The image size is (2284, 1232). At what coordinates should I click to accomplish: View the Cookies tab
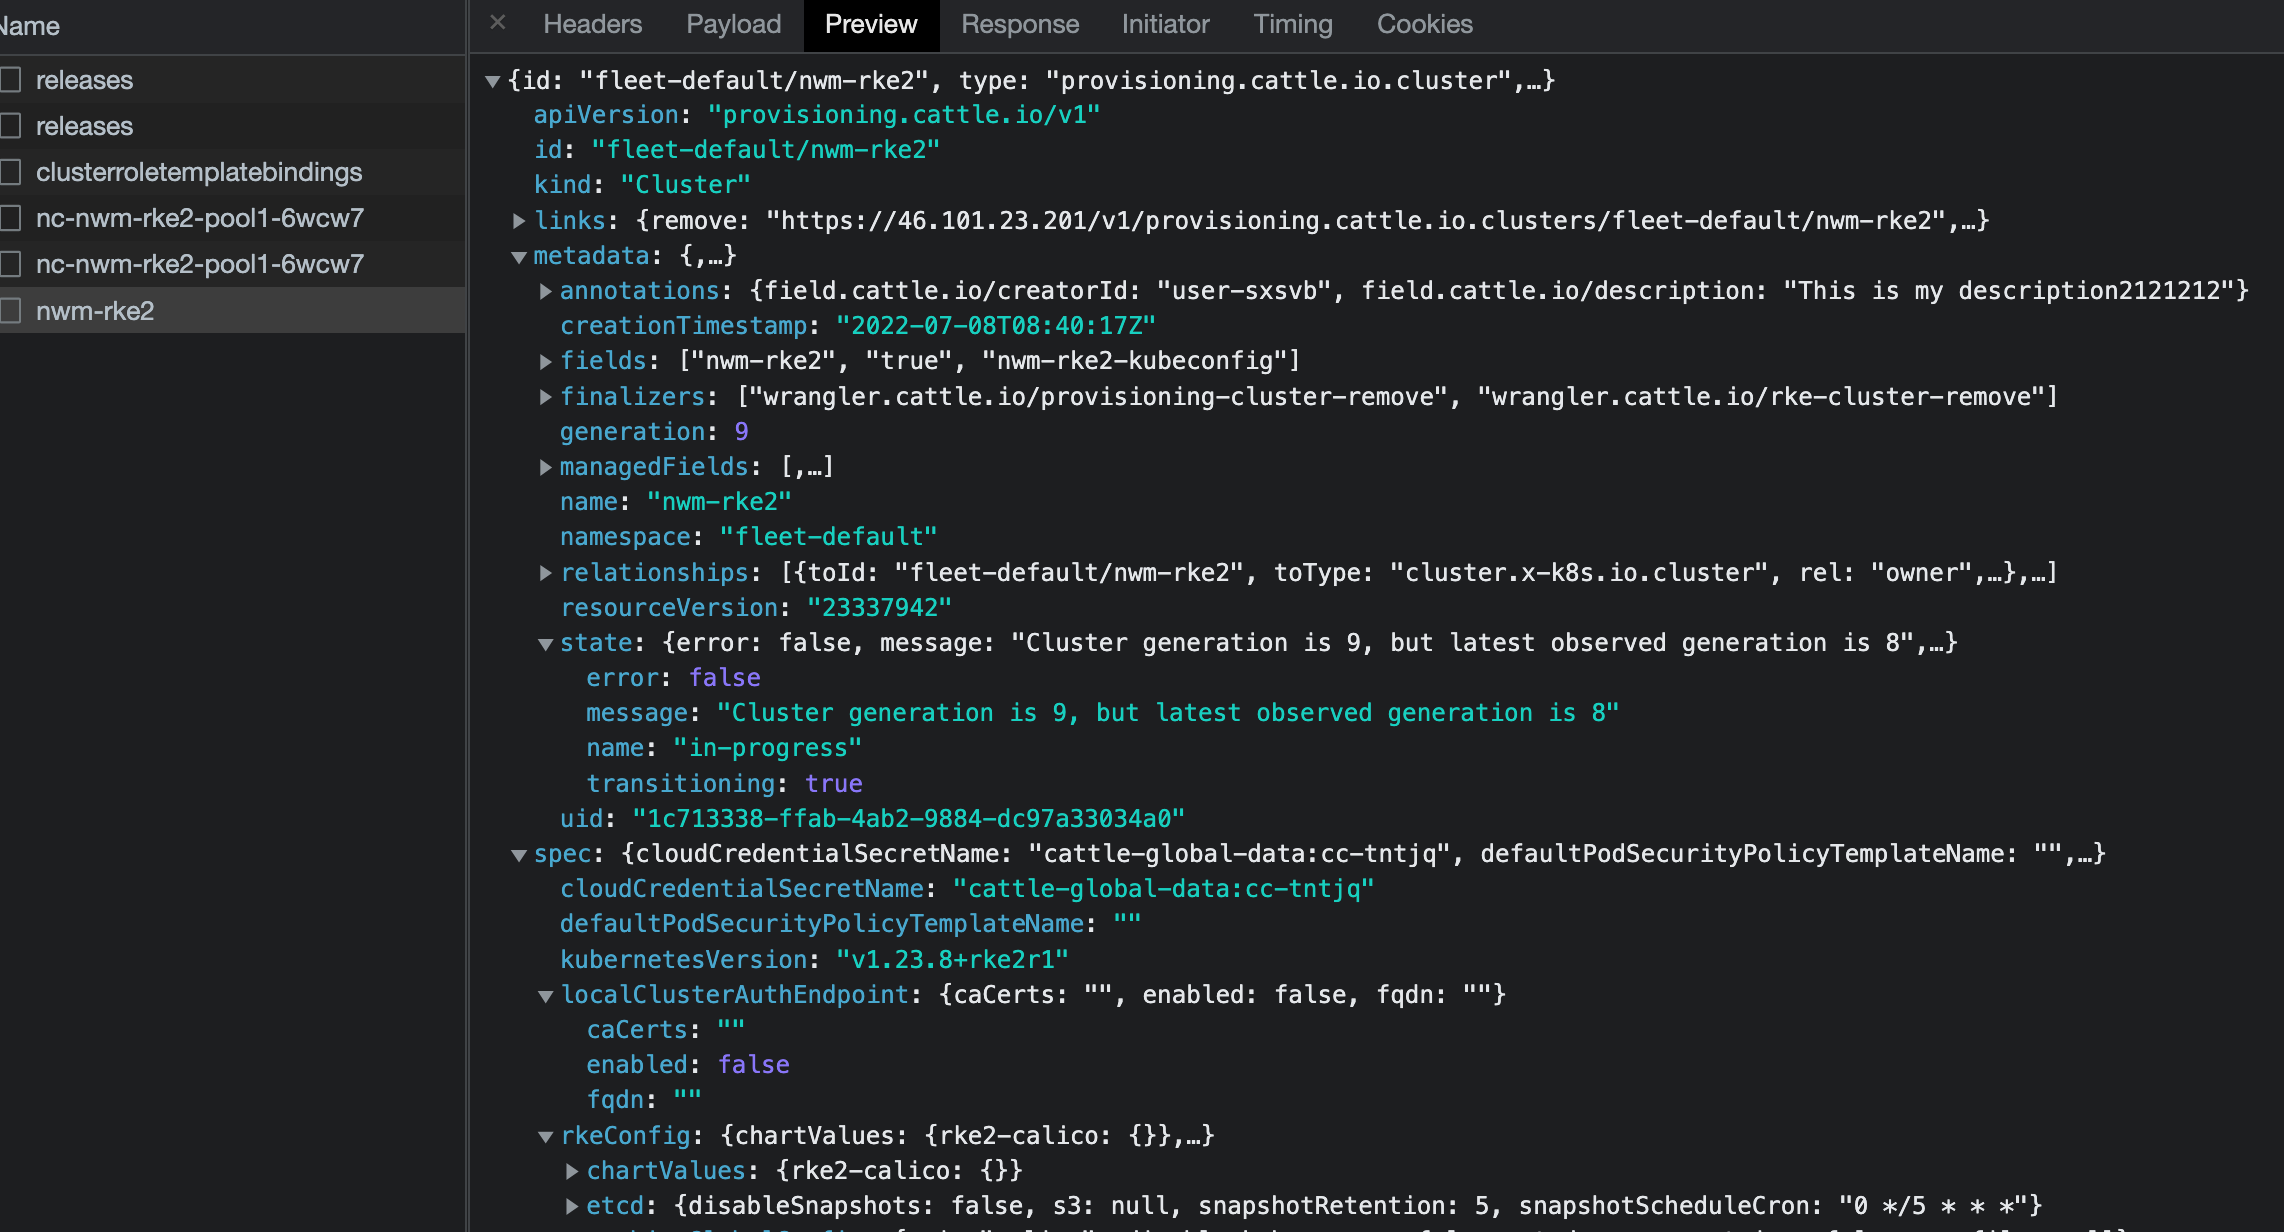(x=1425, y=24)
